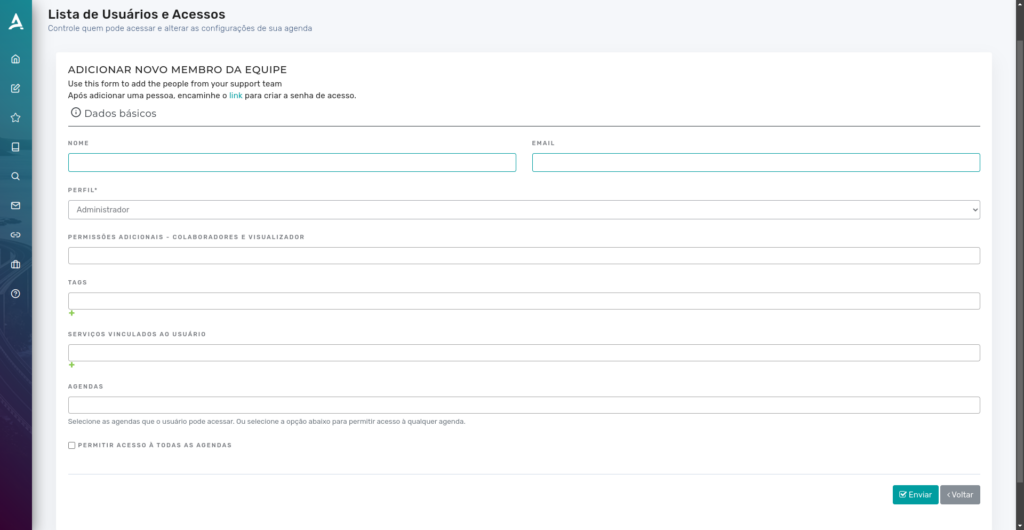Click the vertical scrollbar on the right
The height and width of the screenshot is (530, 1024).
click(1019, 261)
